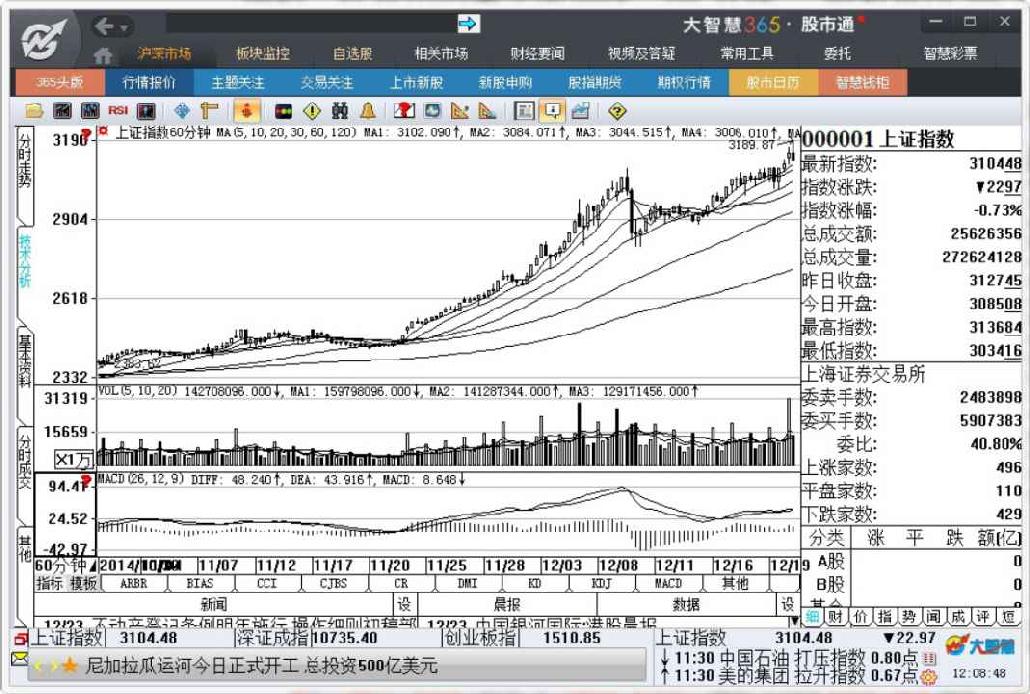The height and width of the screenshot is (694, 1030).
Task: Open the folder icon in the toolbar
Action: [34, 111]
